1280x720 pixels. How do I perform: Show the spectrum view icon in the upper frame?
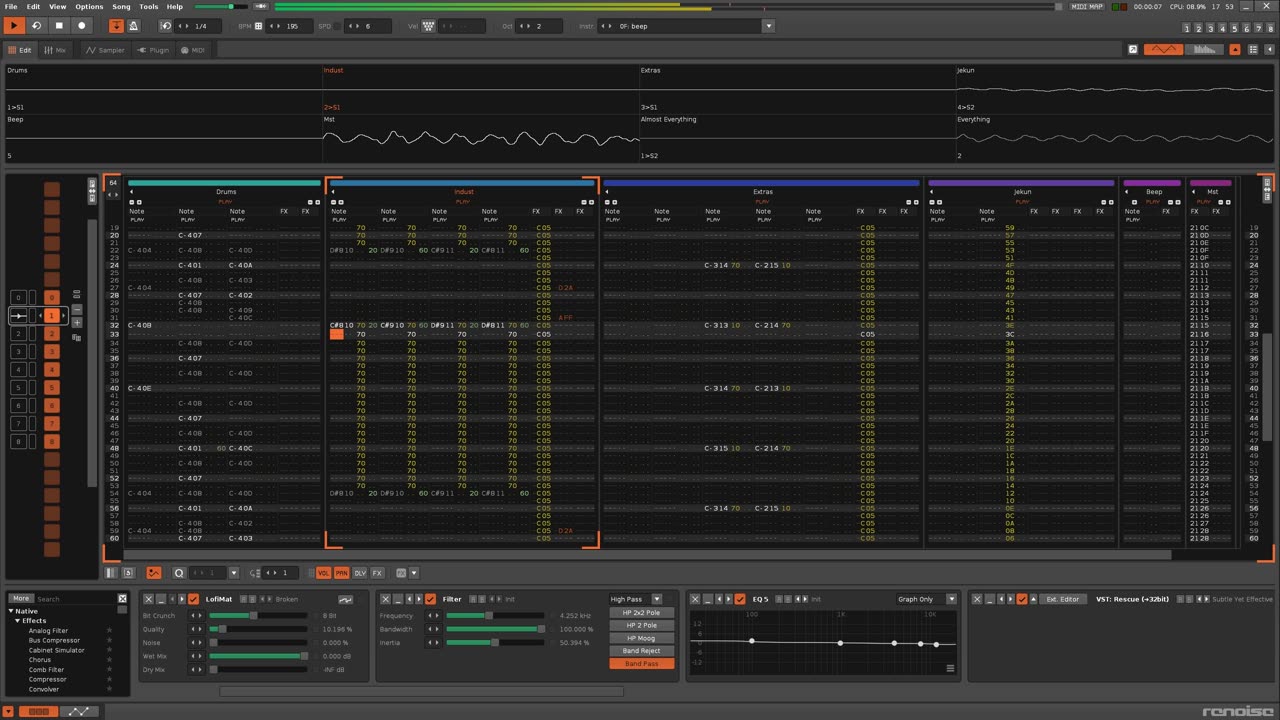pos(1206,49)
